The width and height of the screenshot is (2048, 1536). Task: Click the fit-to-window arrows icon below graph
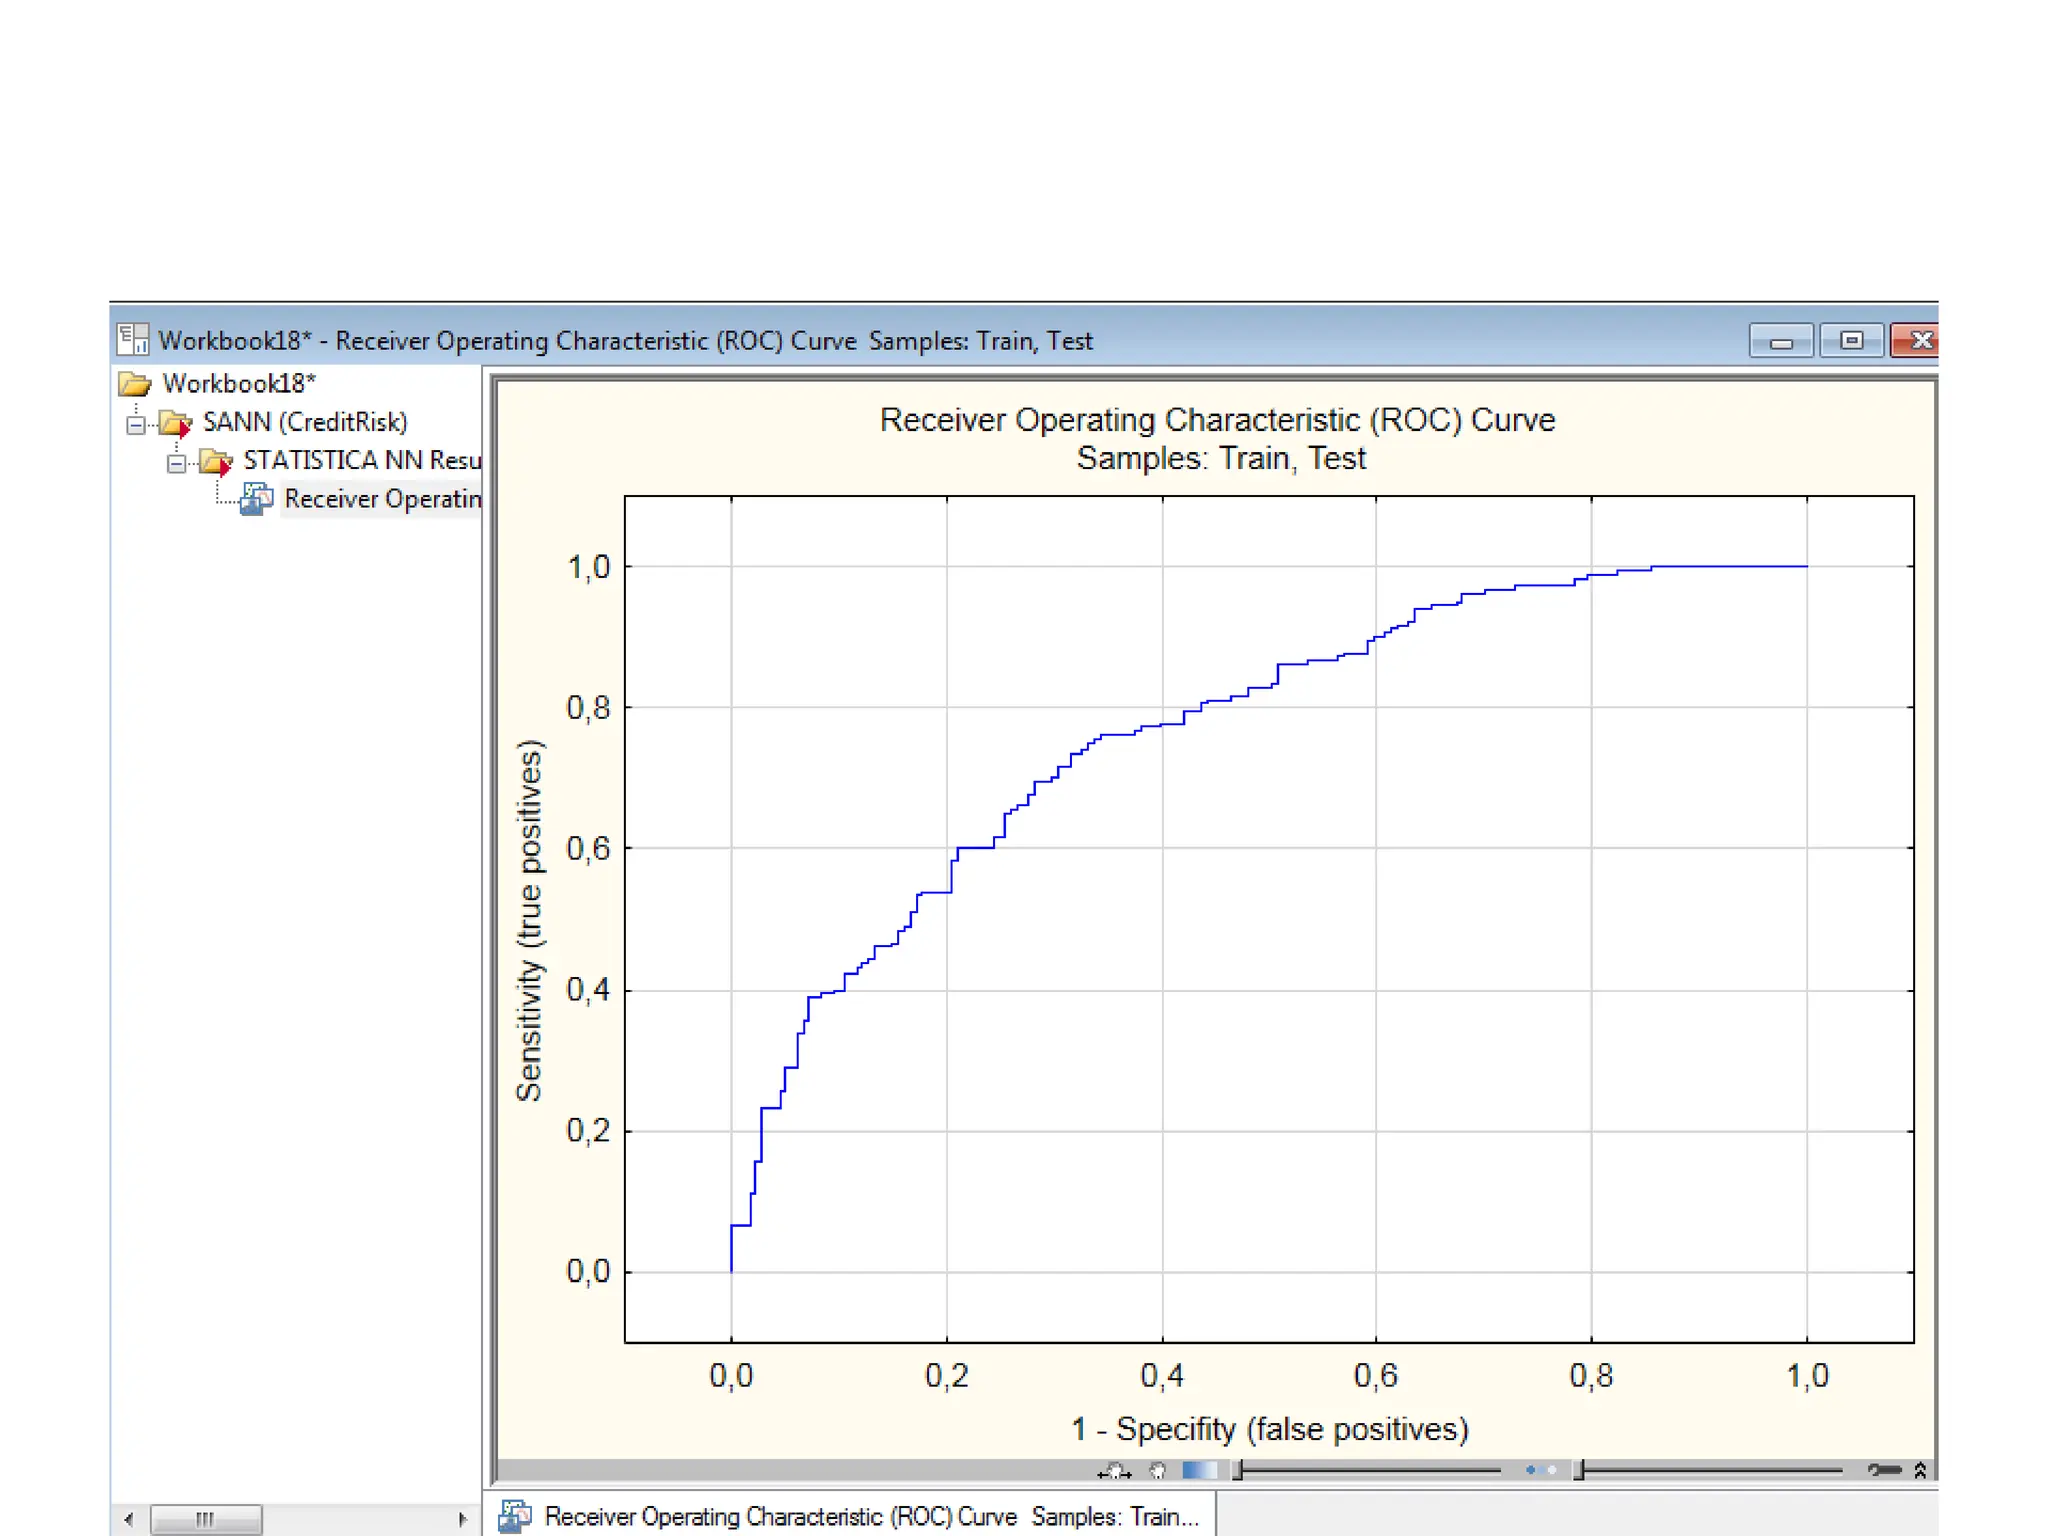click(x=1114, y=1471)
